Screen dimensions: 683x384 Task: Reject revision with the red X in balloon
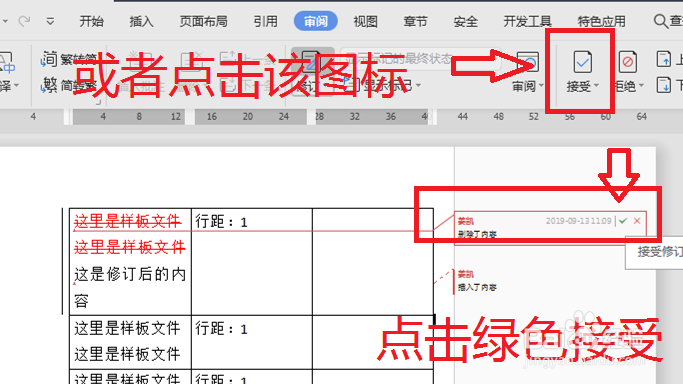click(637, 221)
